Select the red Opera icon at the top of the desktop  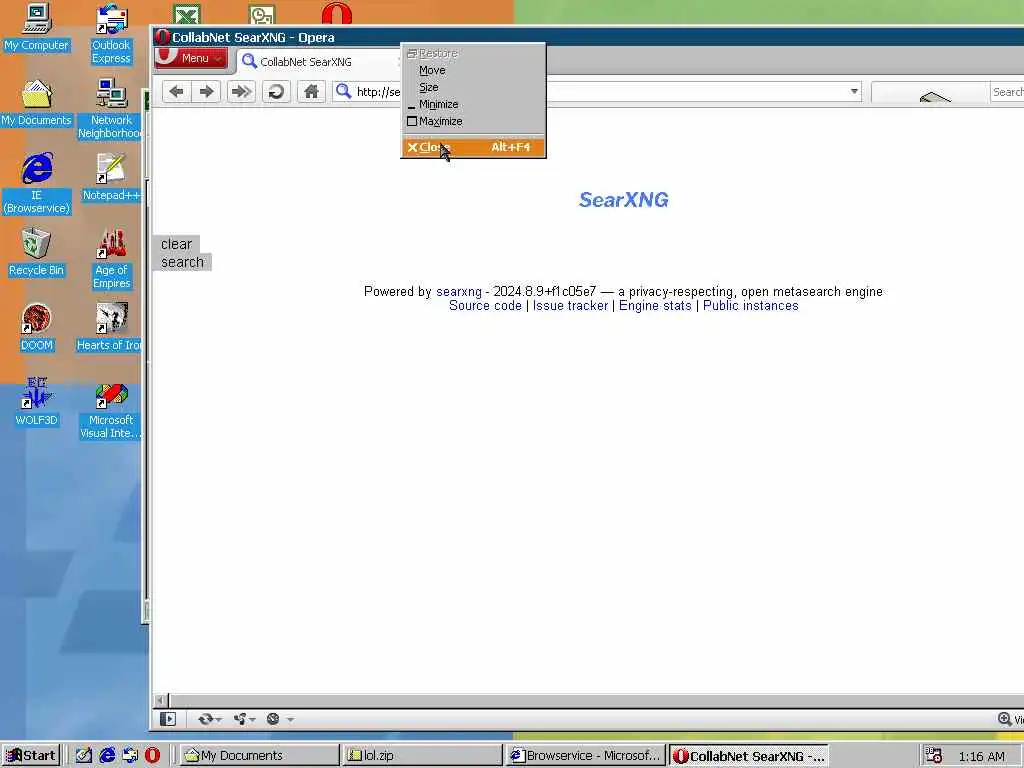[337, 14]
